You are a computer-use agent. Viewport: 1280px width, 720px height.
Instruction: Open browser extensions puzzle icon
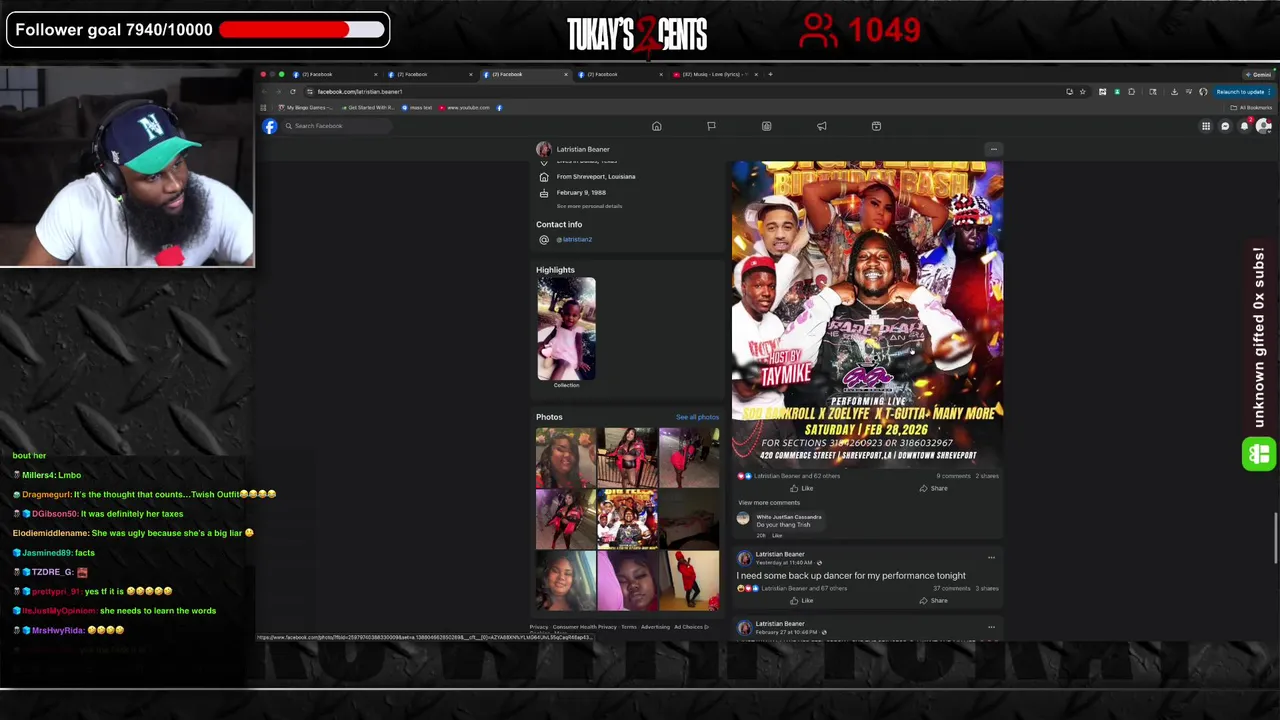click(1131, 91)
